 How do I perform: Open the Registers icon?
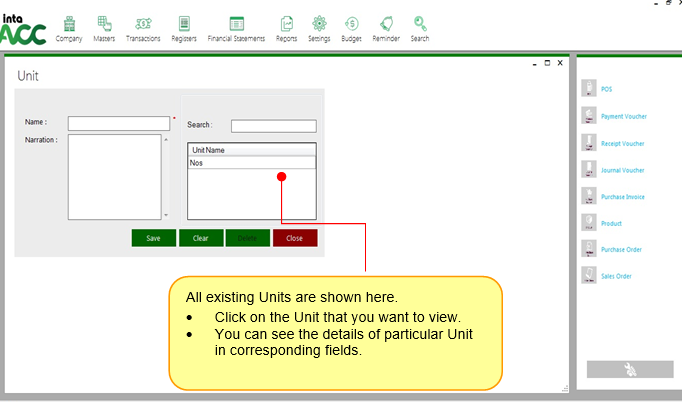(x=184, y=24)
